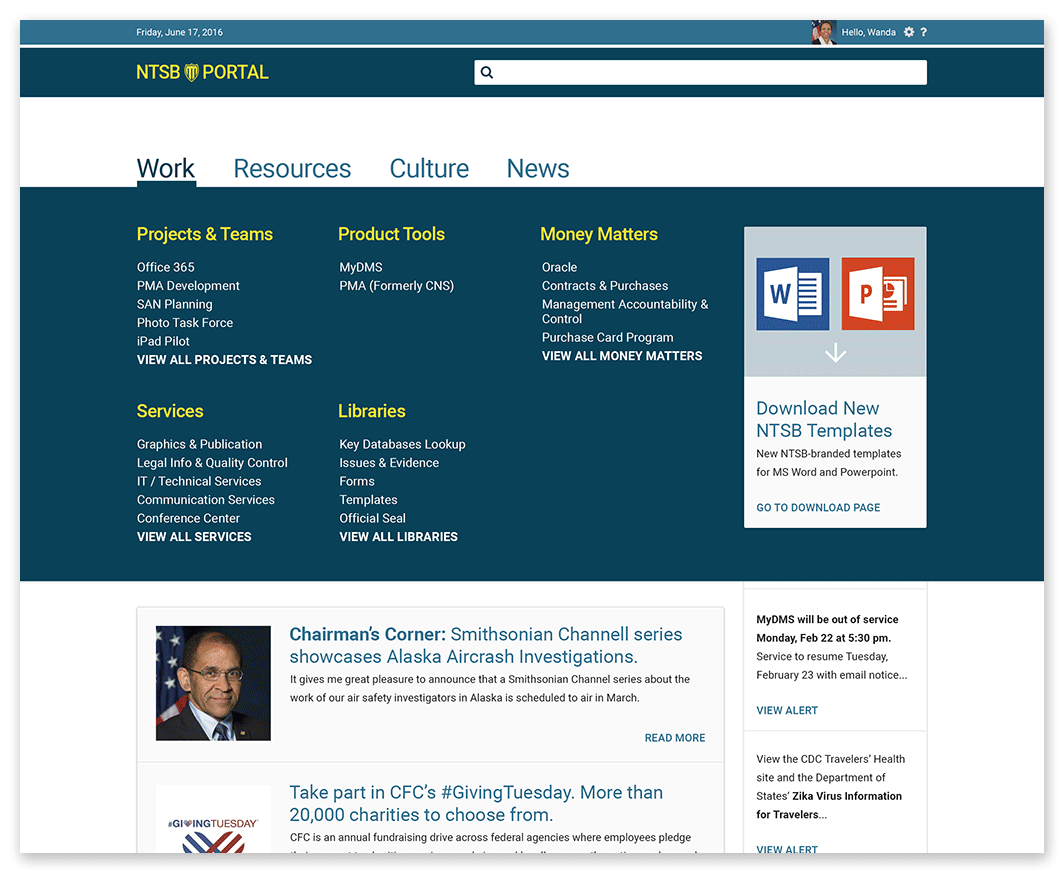Open the CFC #GivingTuesday article title
Image resolution: width=1064 pixels, height=873 pixels.
[x=476, y=803]
